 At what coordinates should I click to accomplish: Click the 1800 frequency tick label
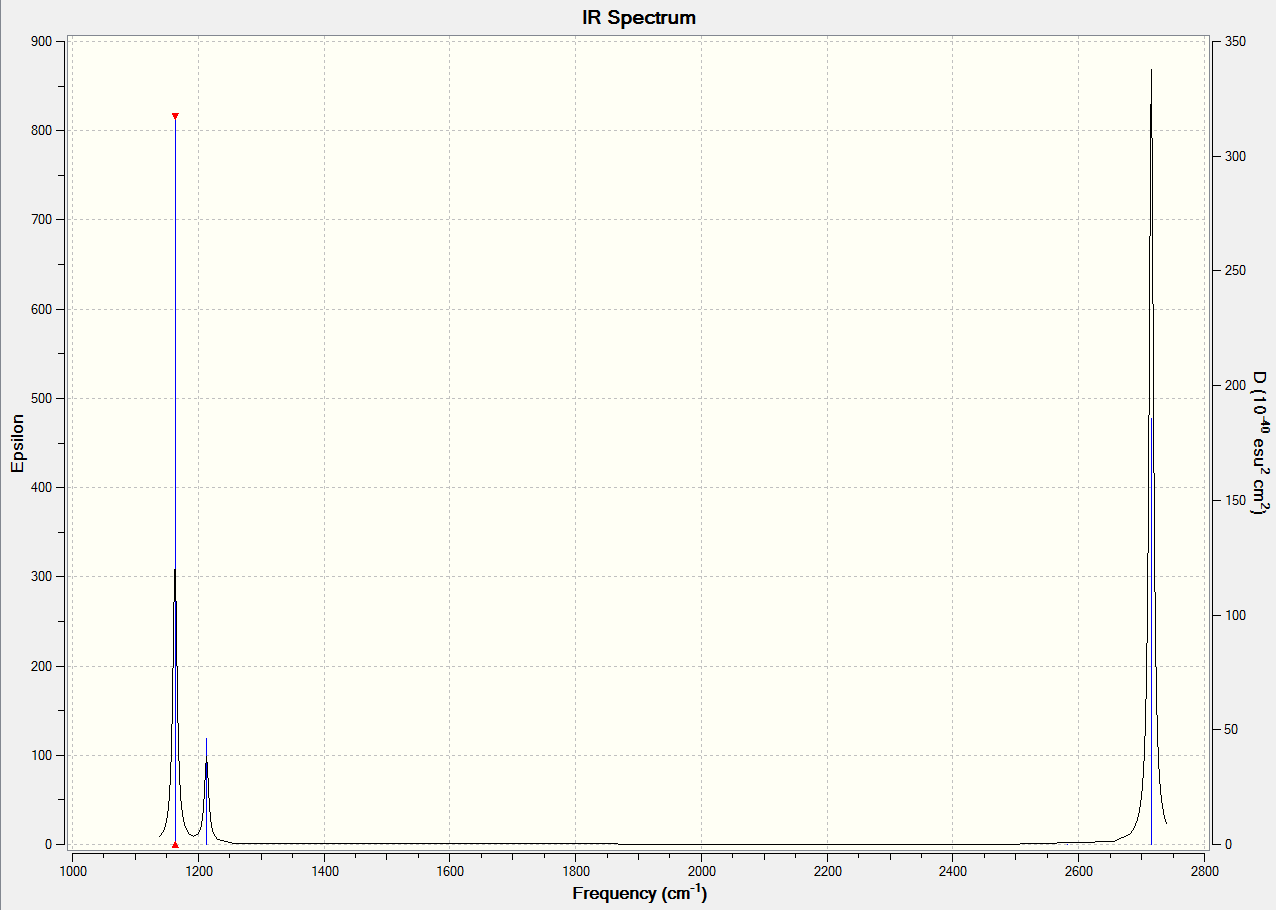pos(575,870)
